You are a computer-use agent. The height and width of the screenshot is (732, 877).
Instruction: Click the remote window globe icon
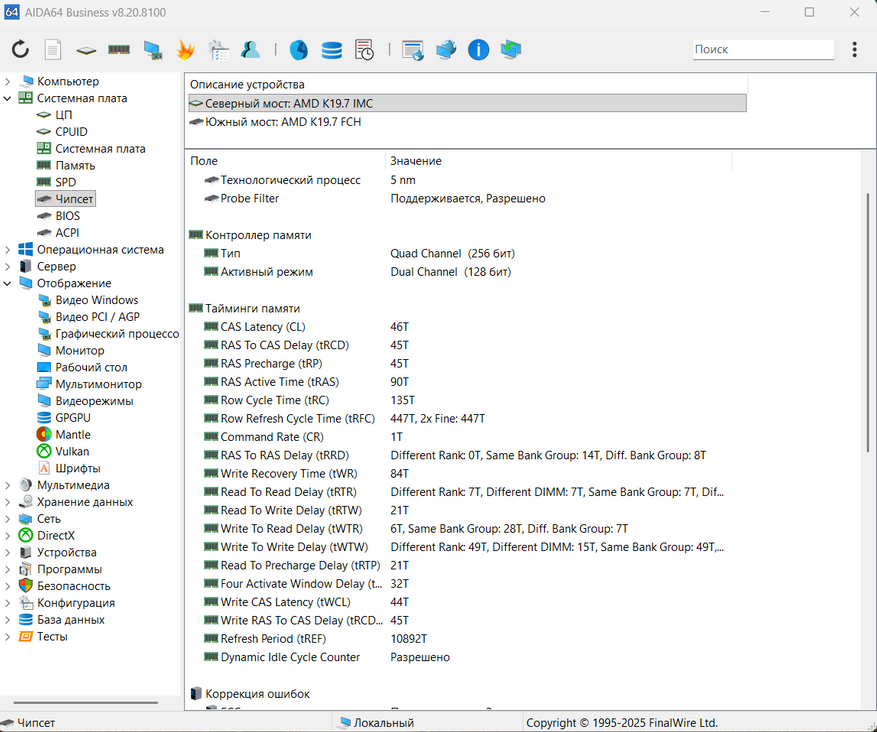pos(413,50)
